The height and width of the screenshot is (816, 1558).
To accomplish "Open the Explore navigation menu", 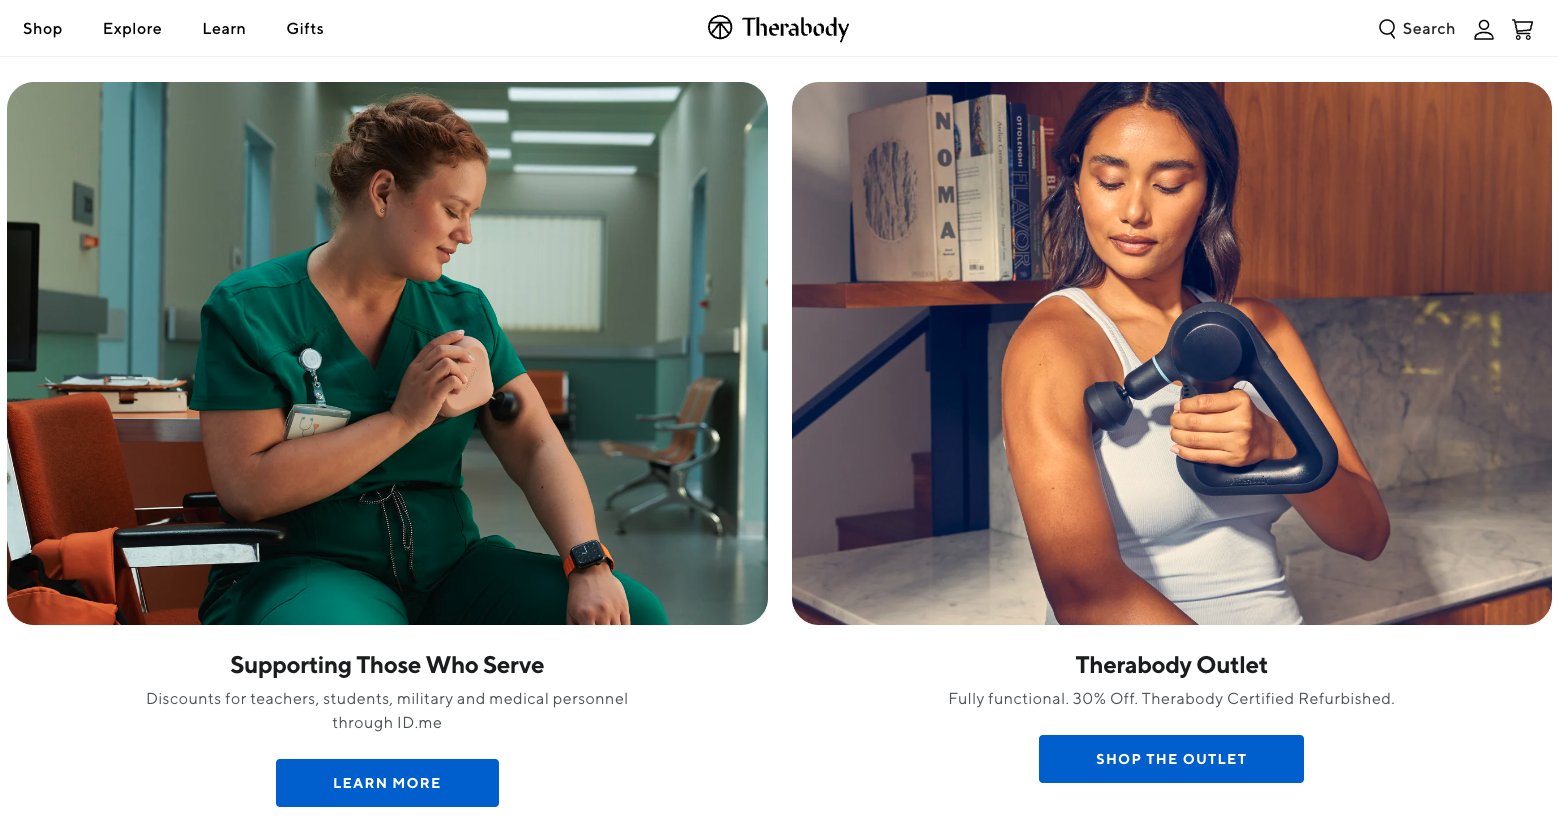I will click(132, 29).
